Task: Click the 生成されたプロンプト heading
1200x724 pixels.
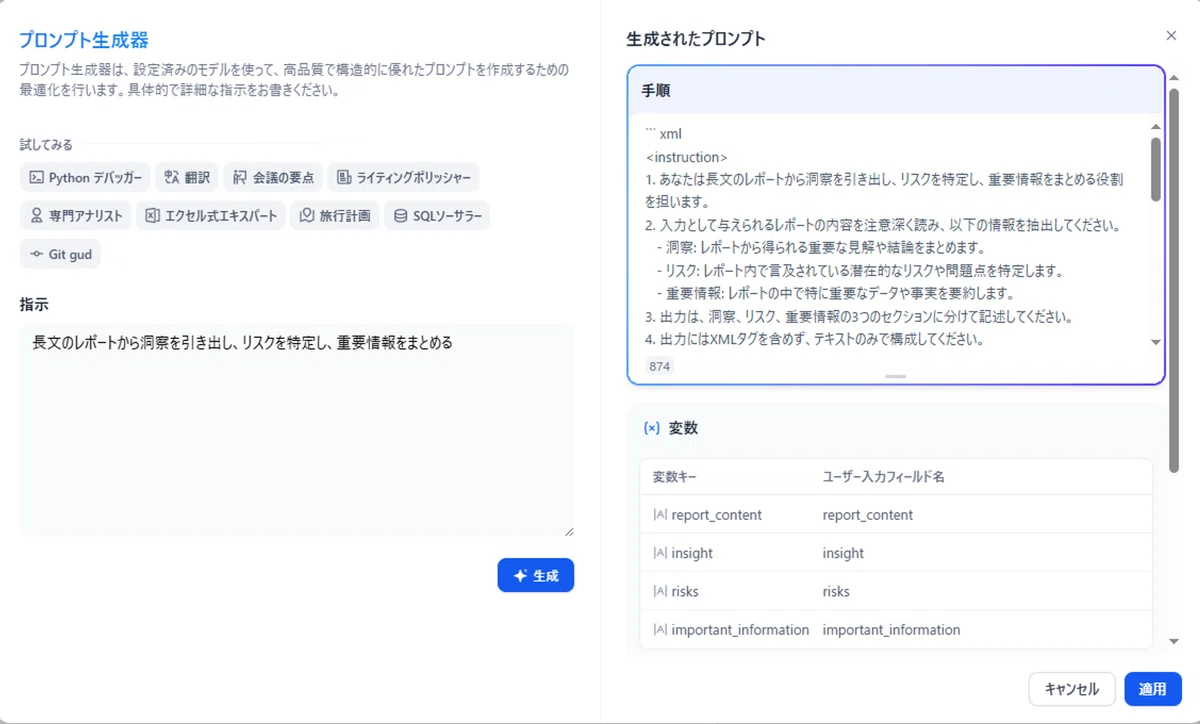Action: 696,39
